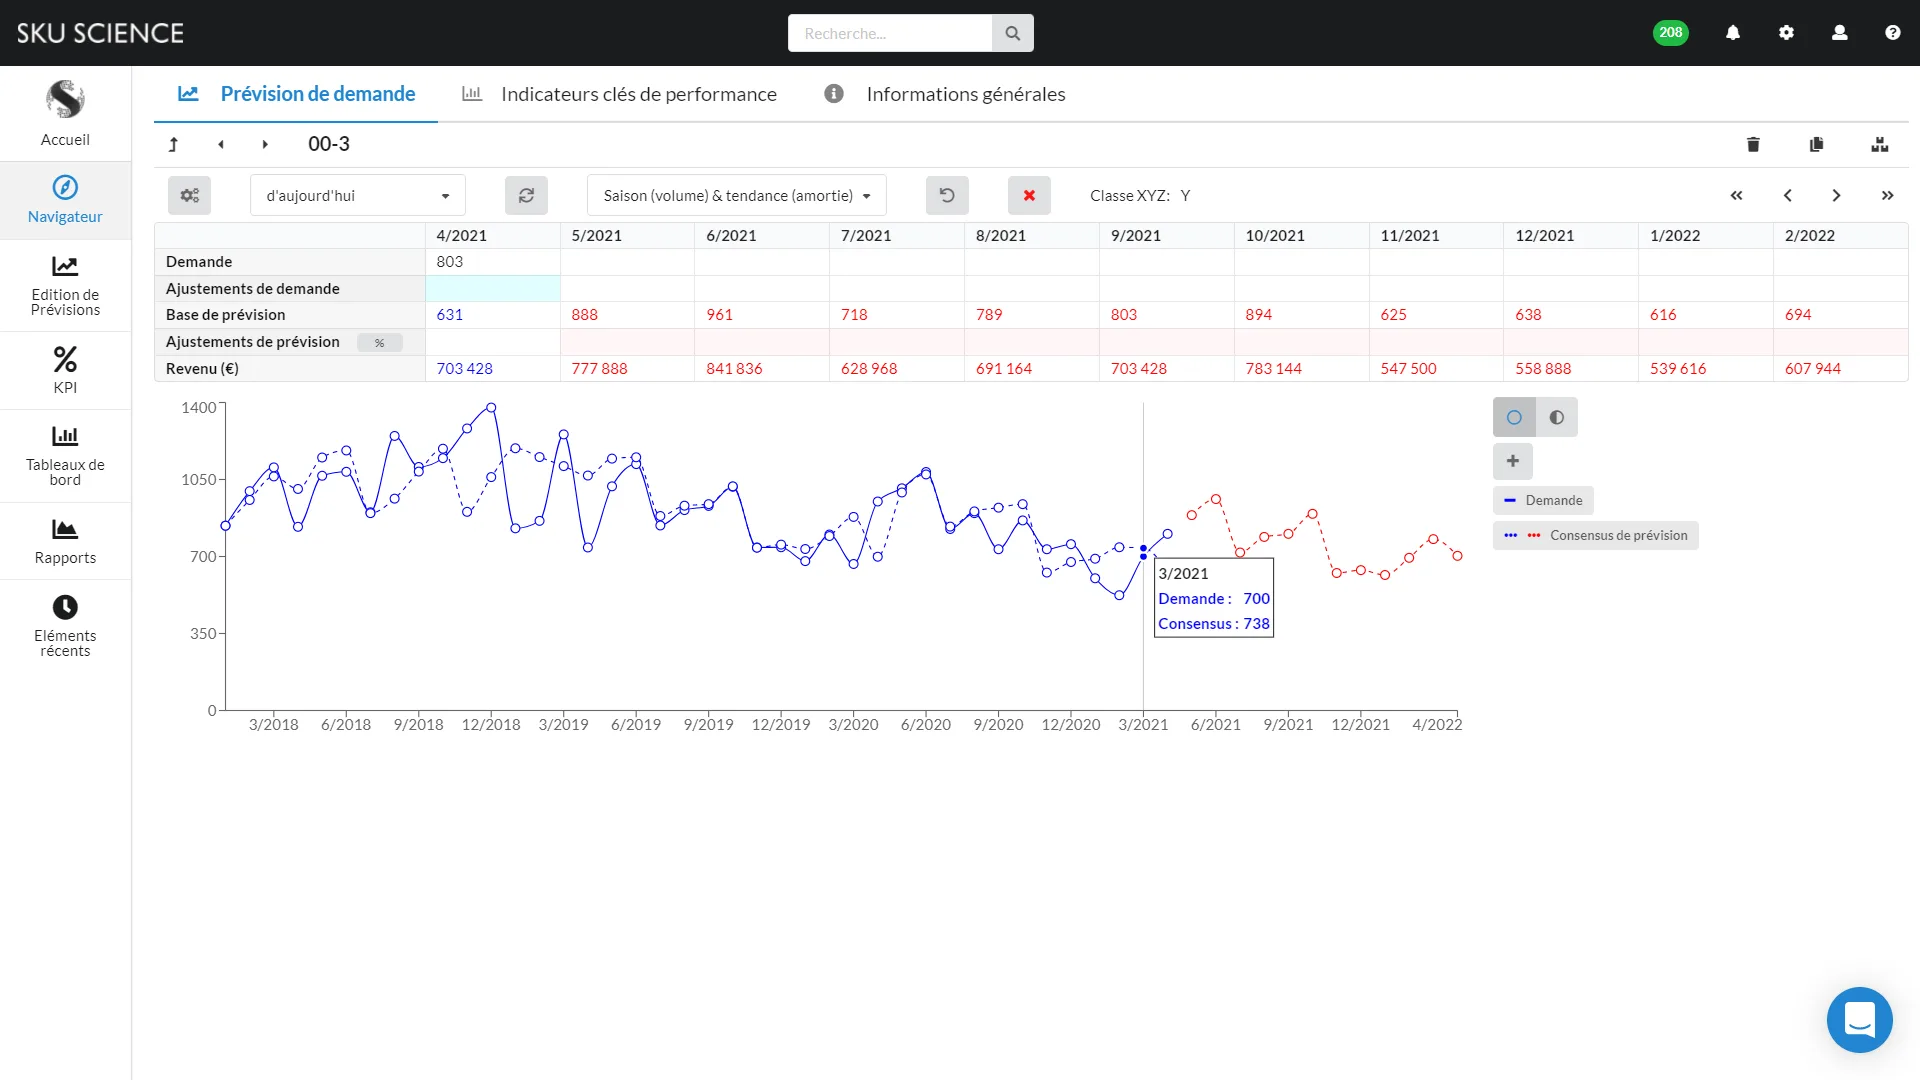Open the hierarchy tree icon

pyautogui.click(x=1880, y=145)
